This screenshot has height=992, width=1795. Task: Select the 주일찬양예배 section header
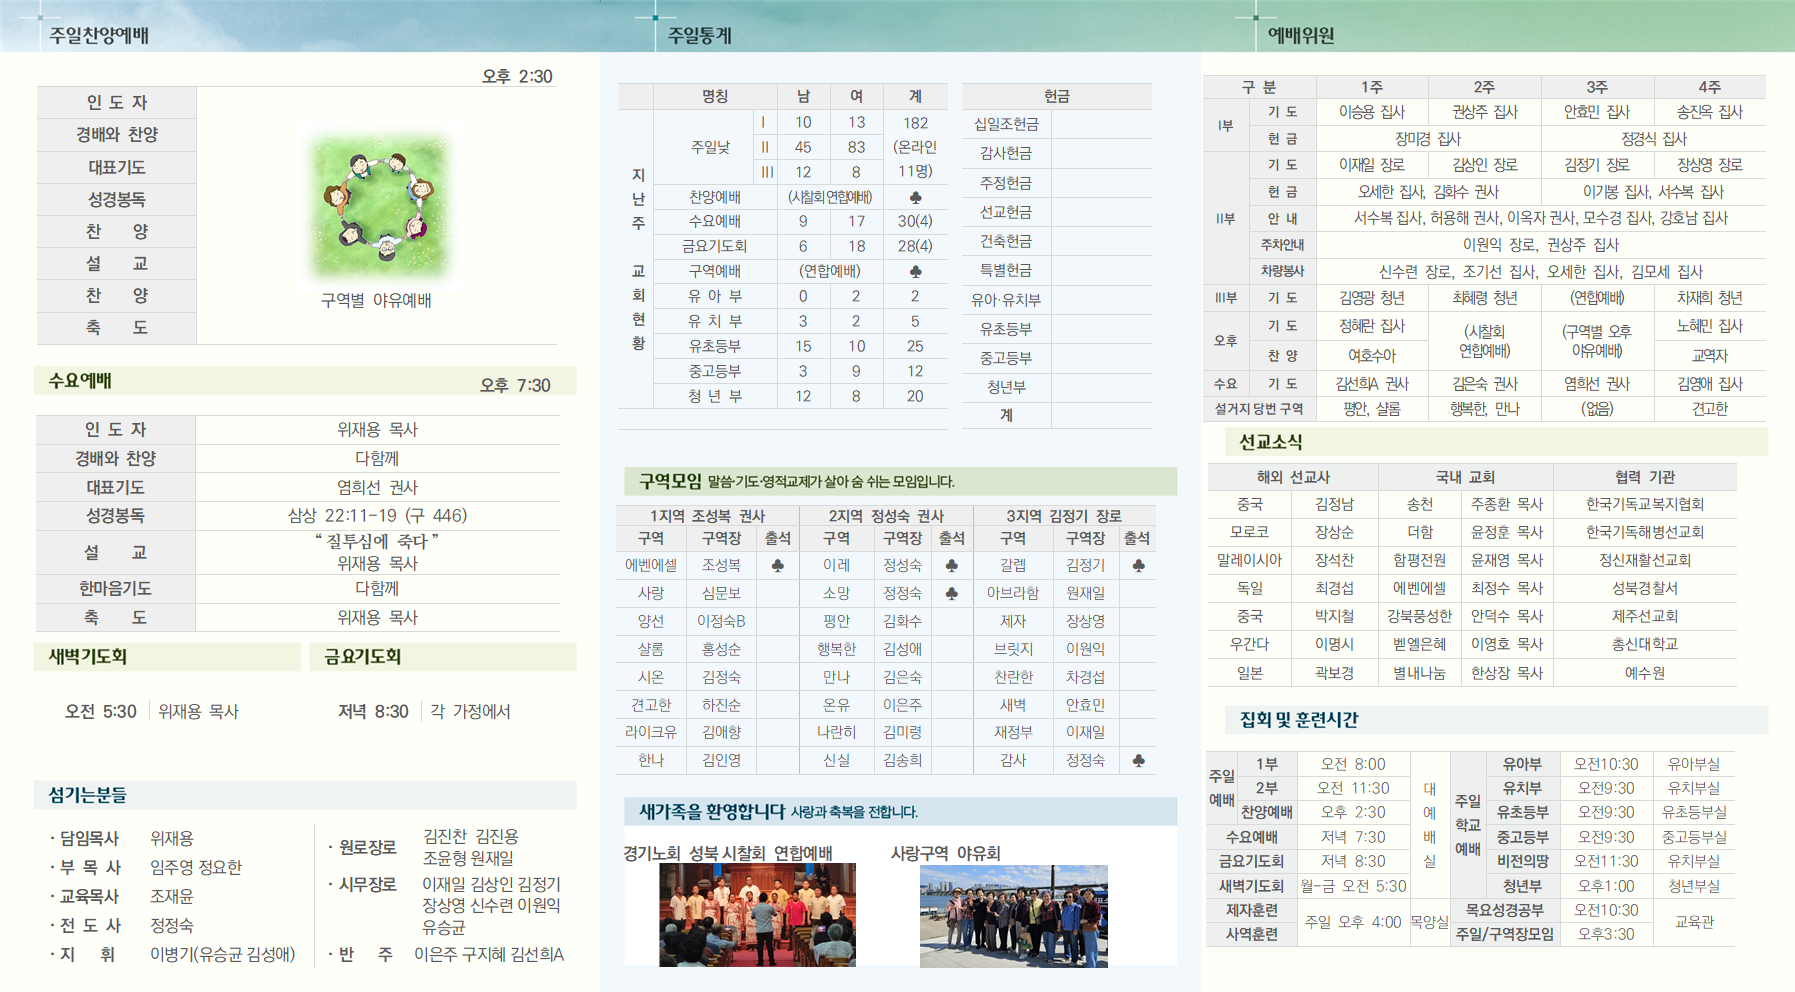click(99, 35)
